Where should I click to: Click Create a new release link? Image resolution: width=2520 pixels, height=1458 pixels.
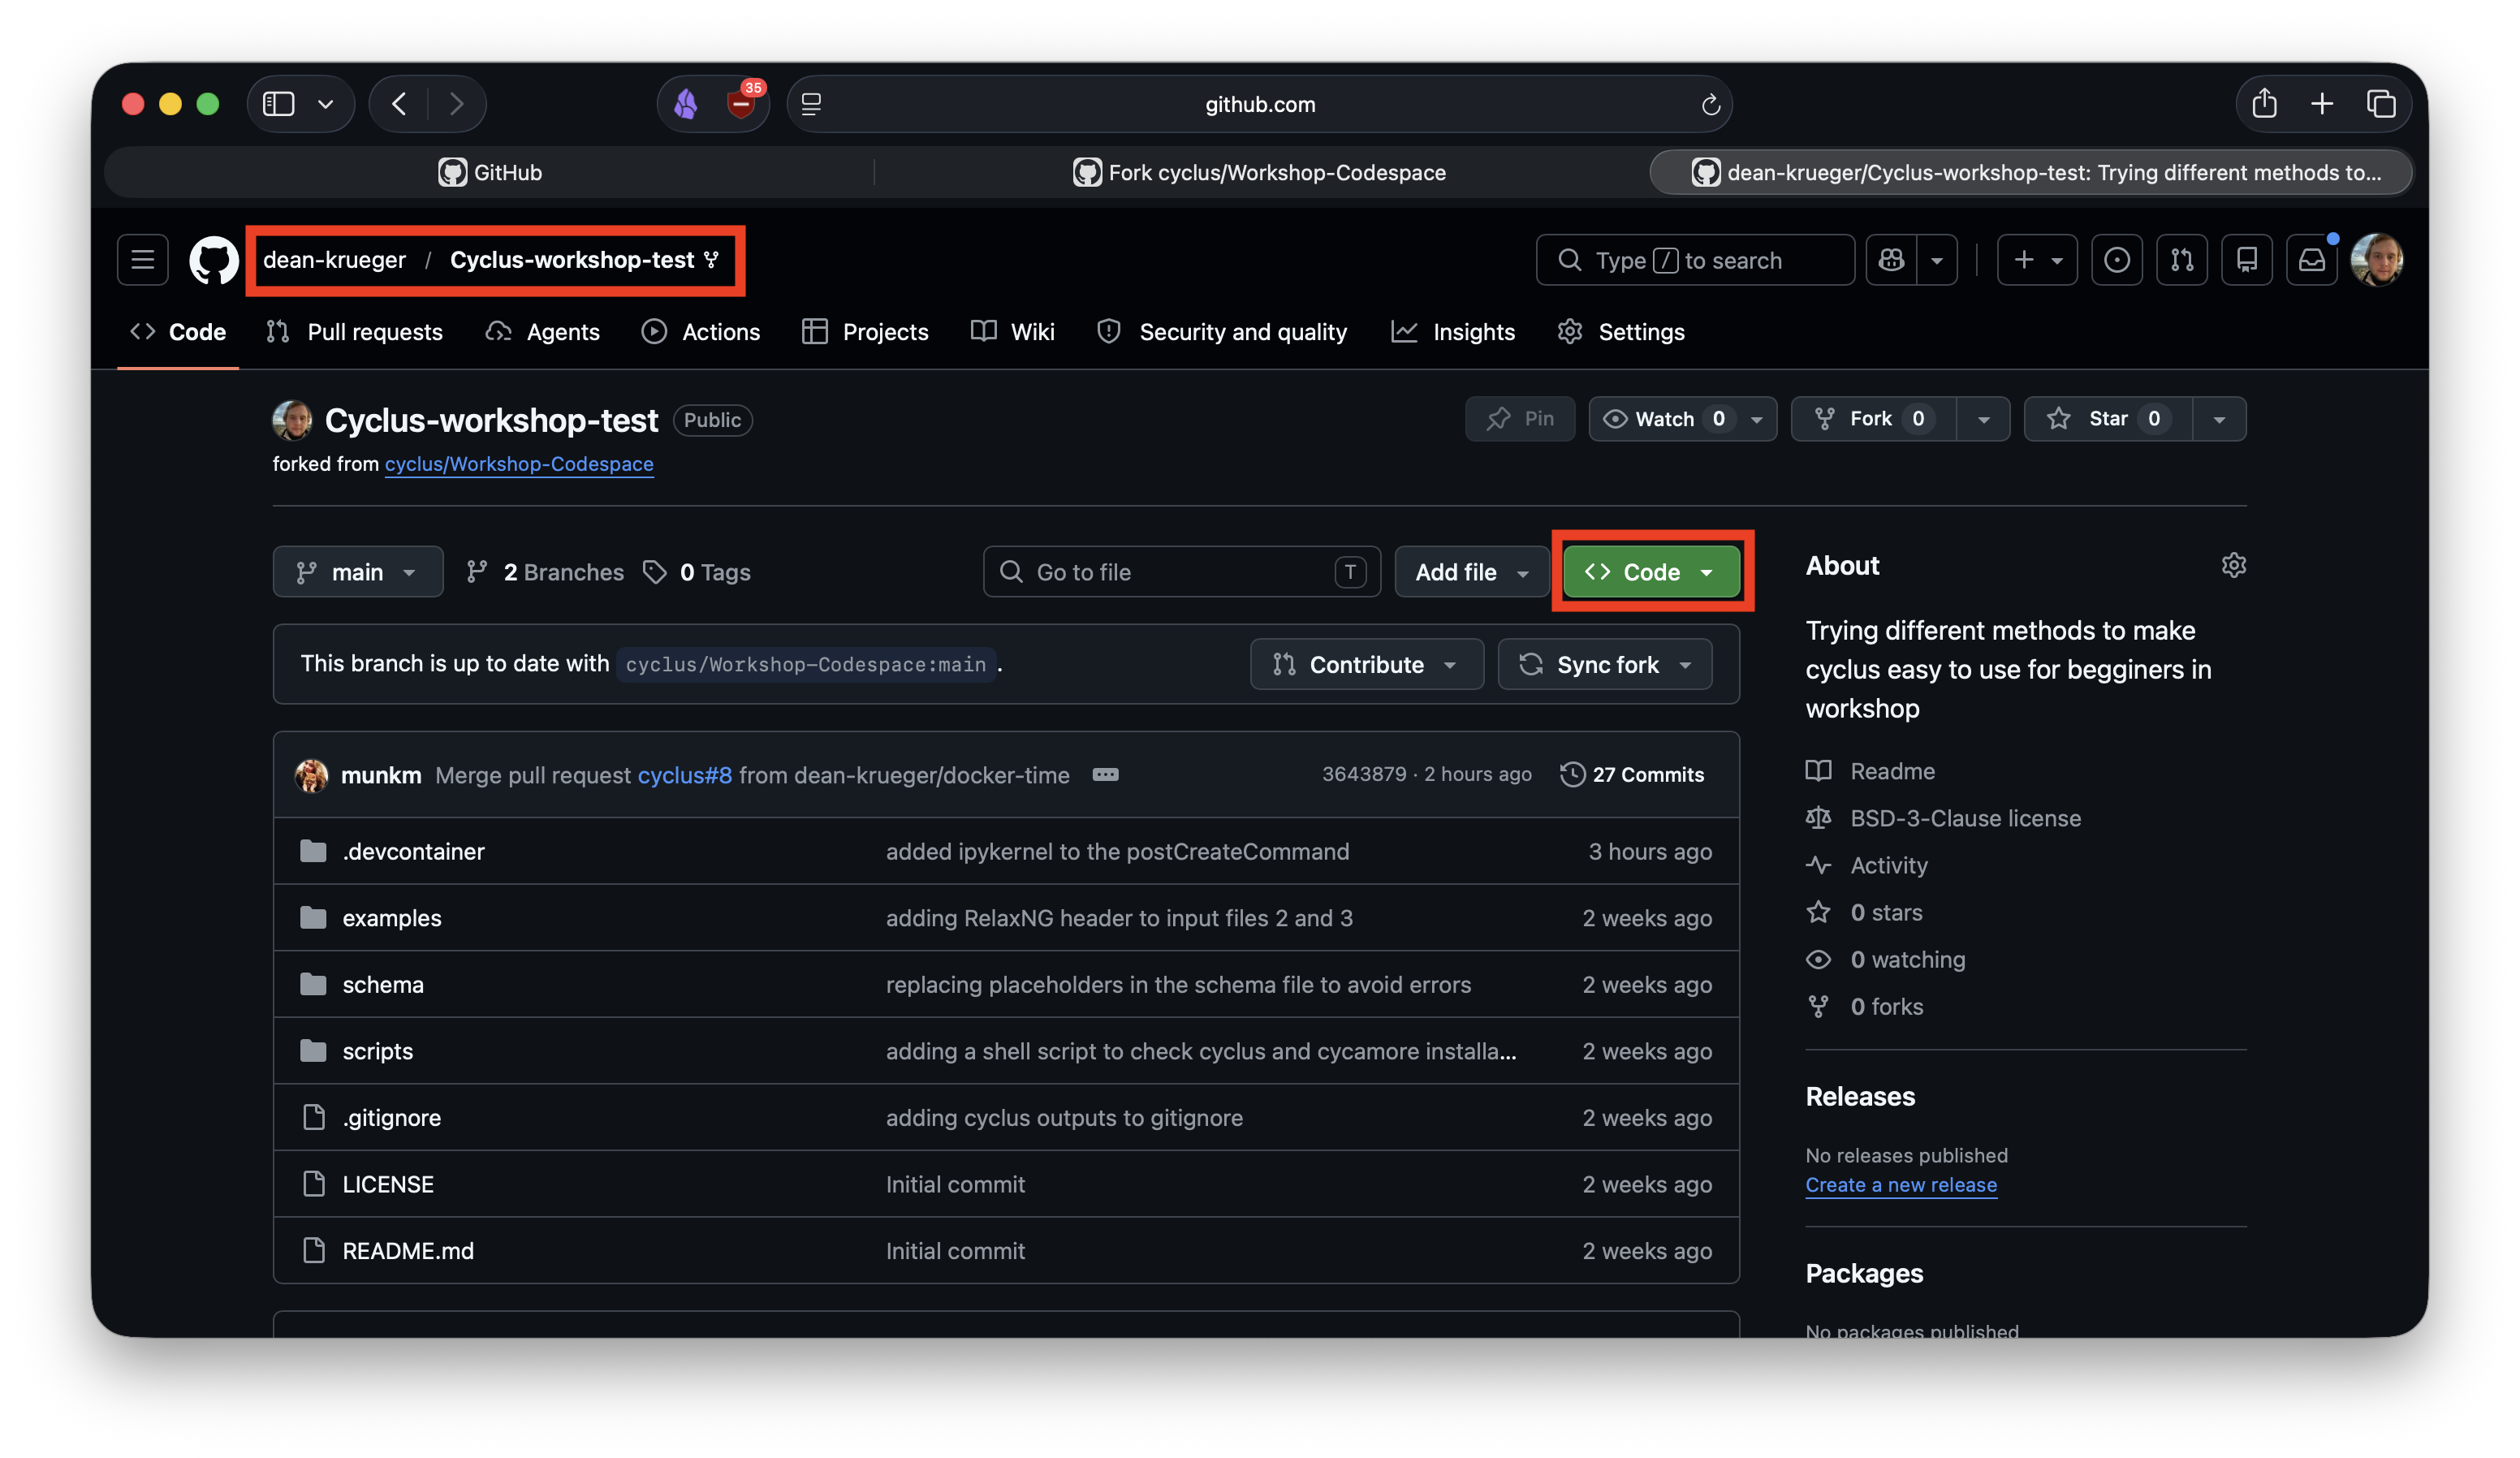pos(1901,1185)
